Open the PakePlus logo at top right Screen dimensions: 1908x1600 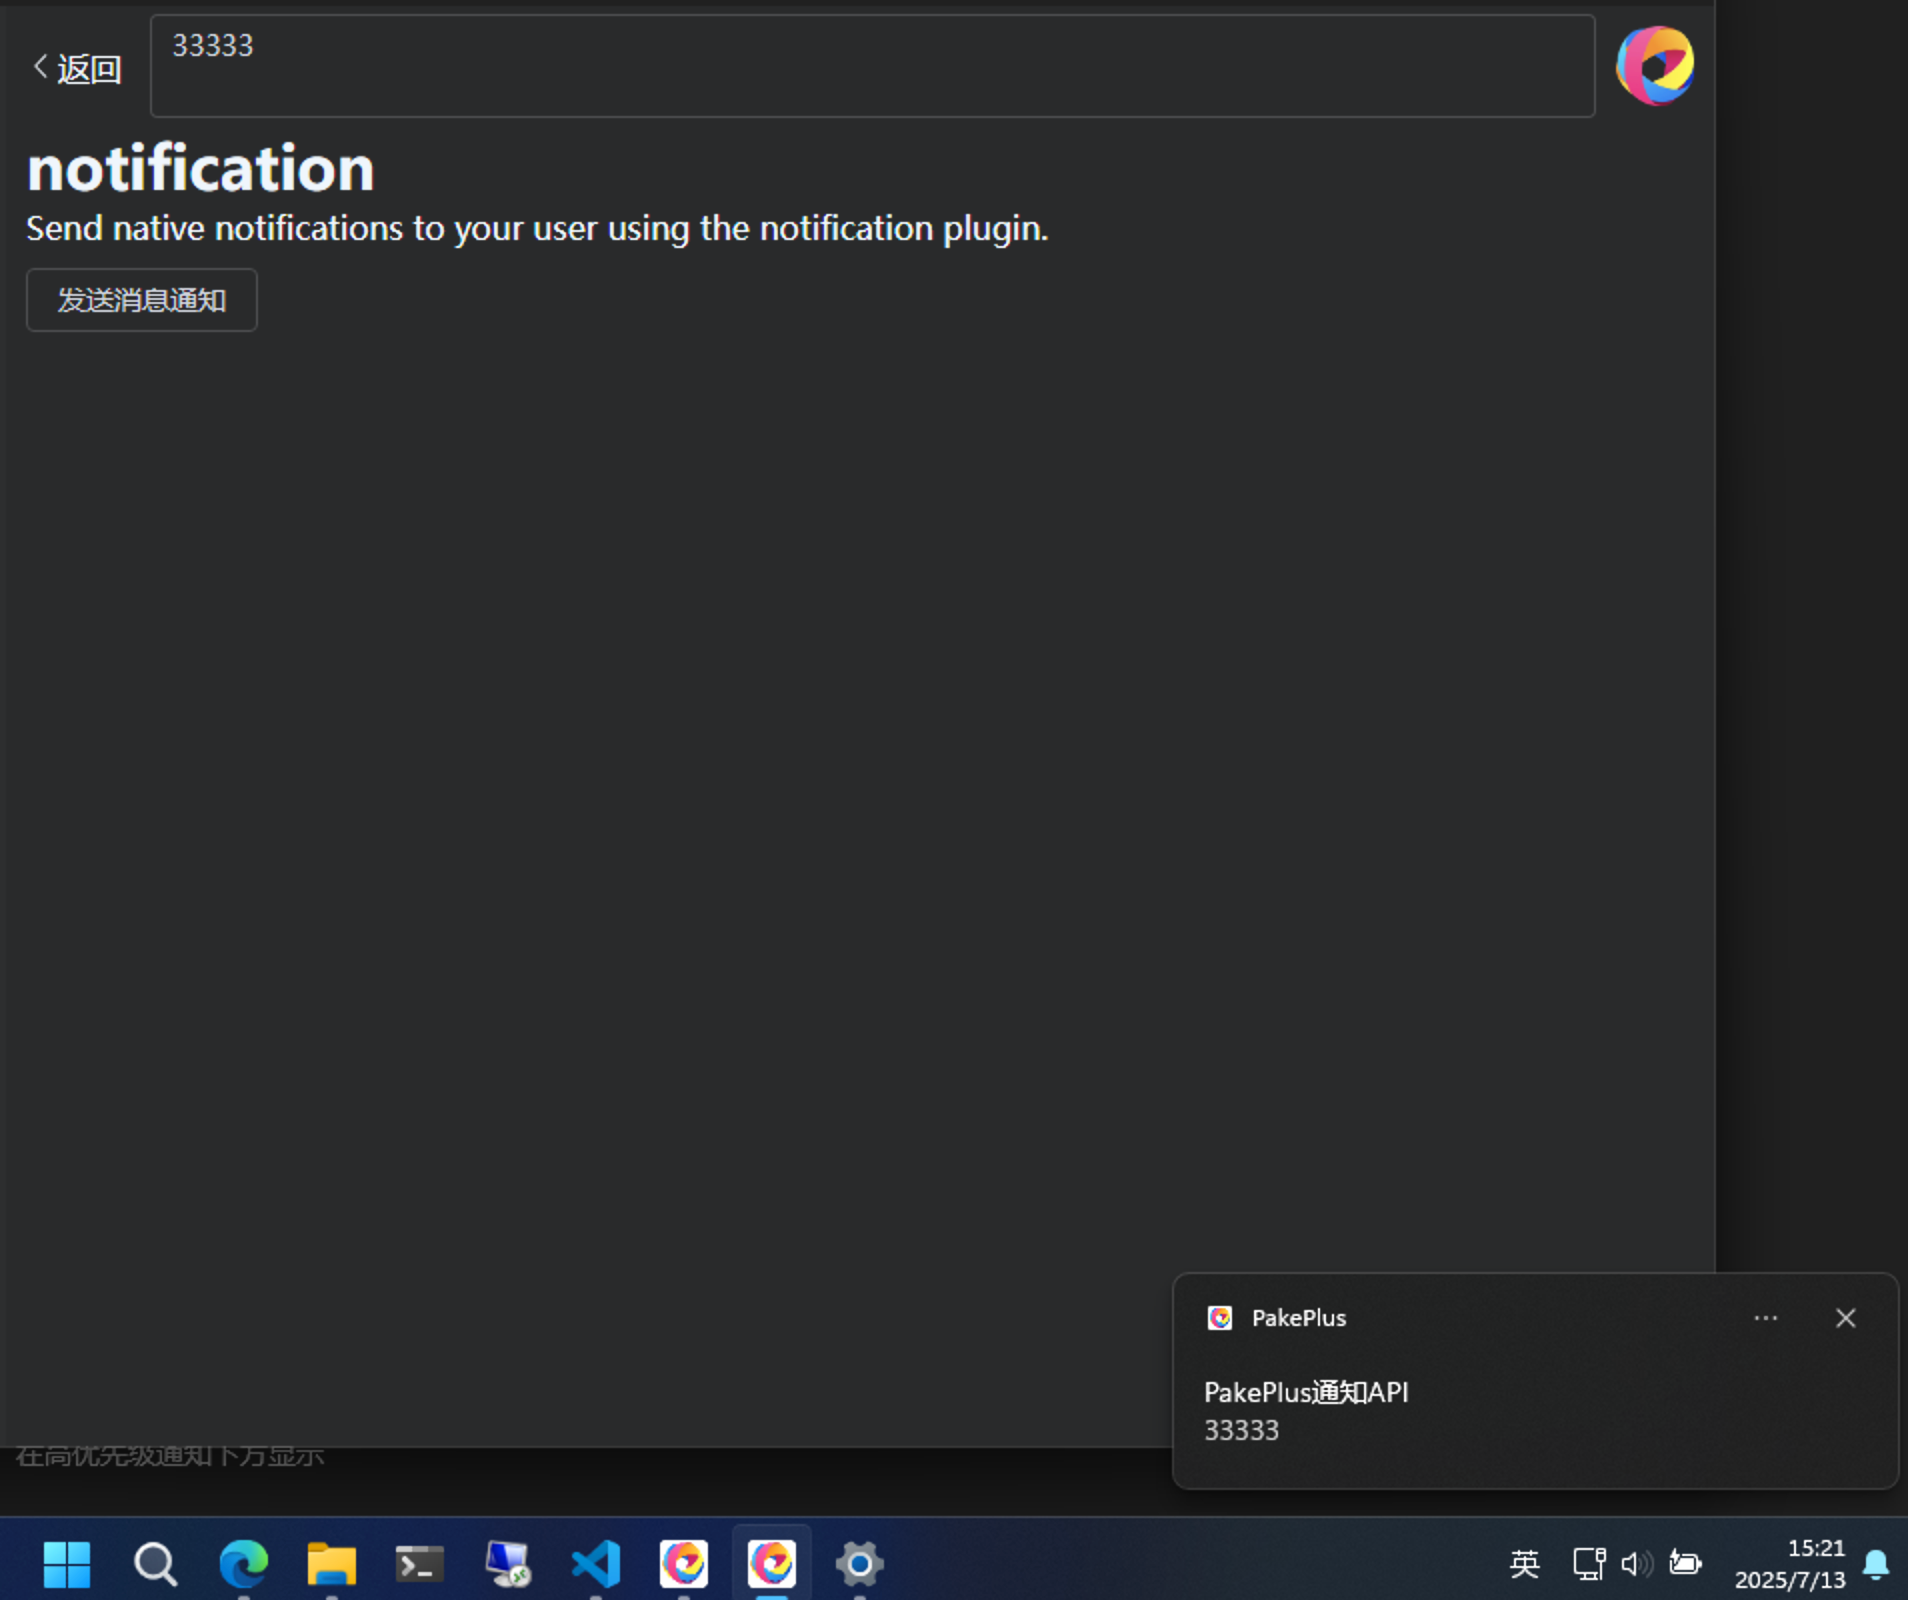click(1655, 66)
